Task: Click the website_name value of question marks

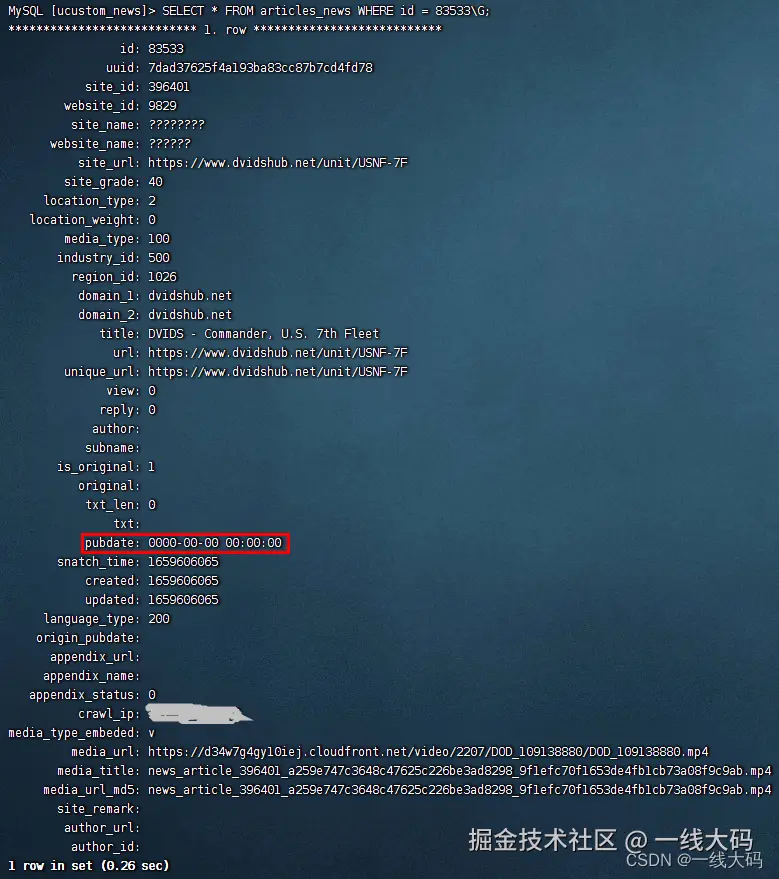Action: [169, 144]
